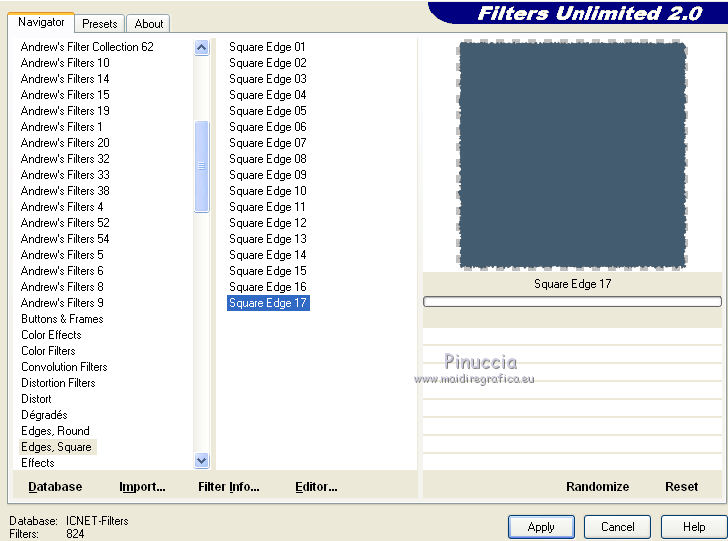
Task: Select Andrew's Filters 52 category
Action: pyautogui.click(x=65, y=223)
